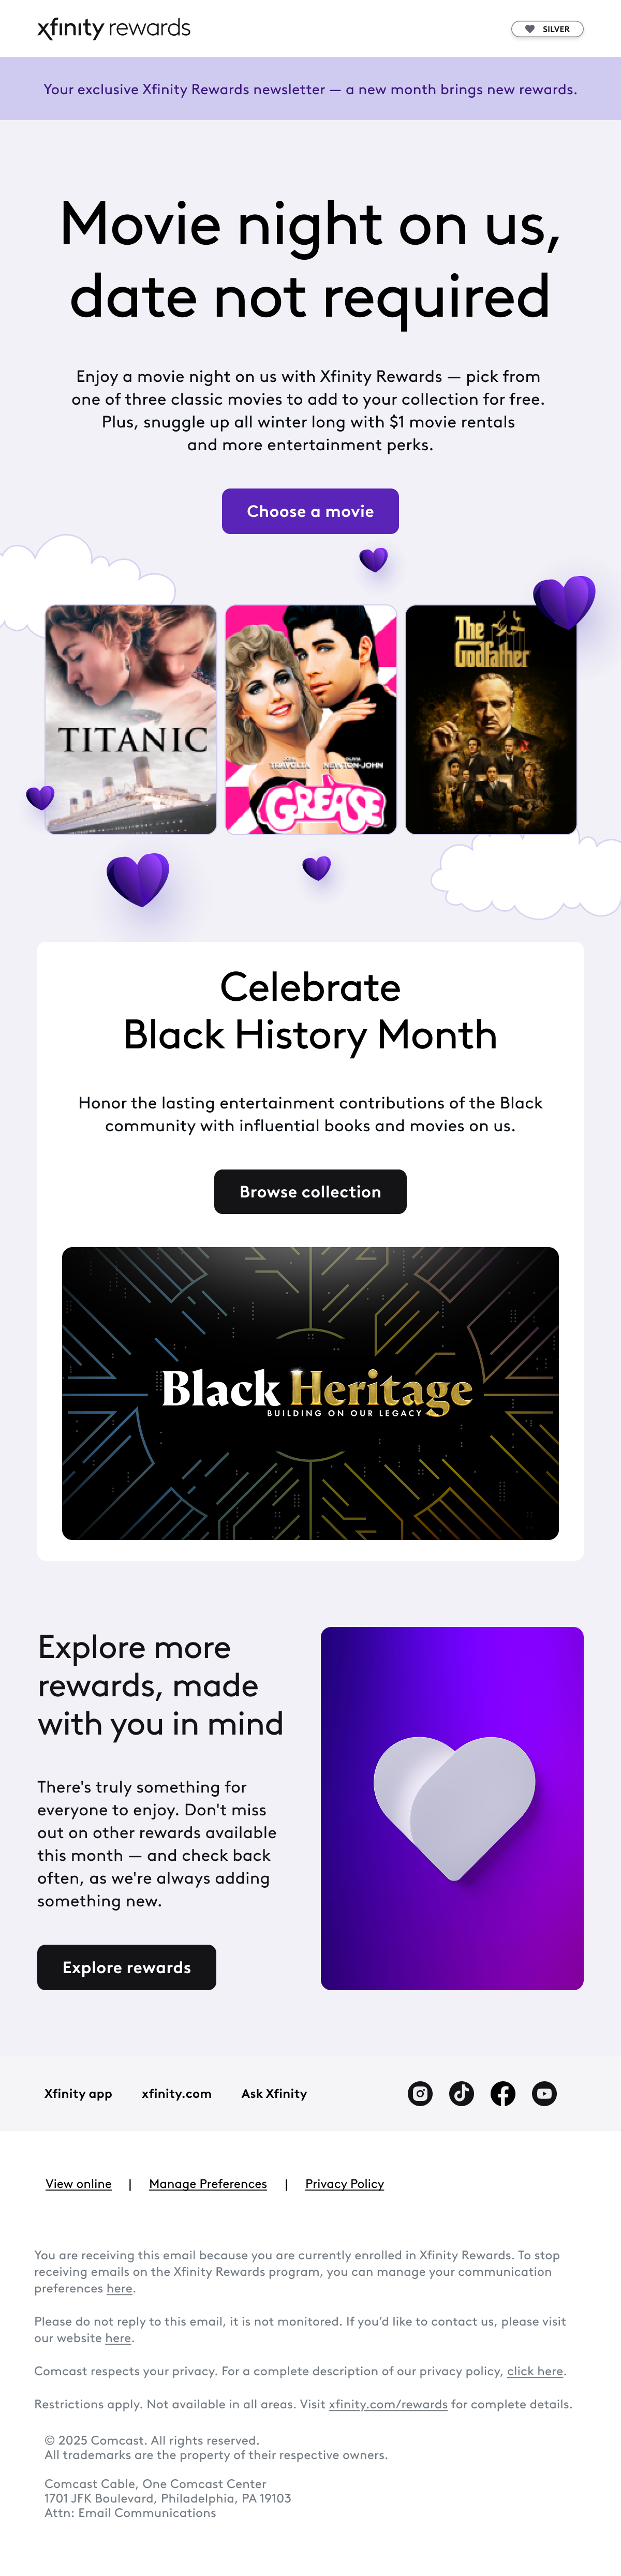Open the Manage Preferences link

point(208,2183)
